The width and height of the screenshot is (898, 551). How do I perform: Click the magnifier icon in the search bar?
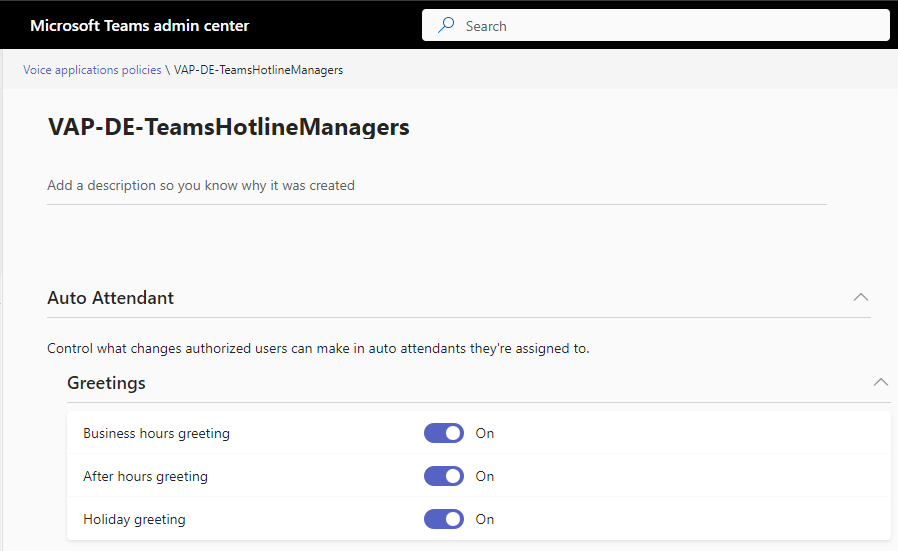[x=446, y=25]
